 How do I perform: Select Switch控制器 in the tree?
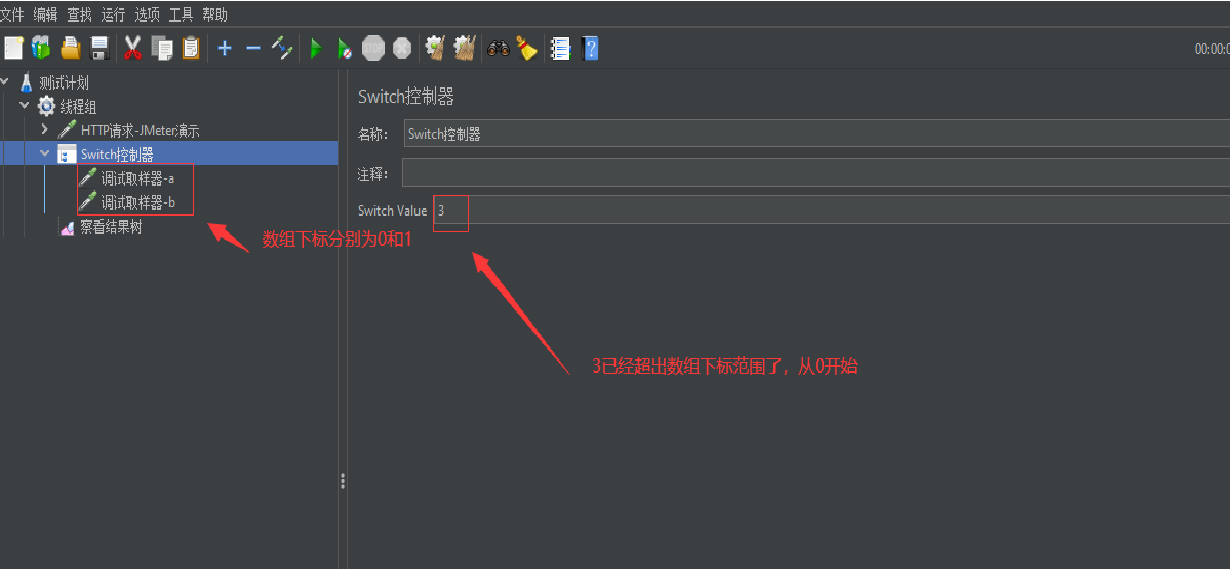[117, 154]
